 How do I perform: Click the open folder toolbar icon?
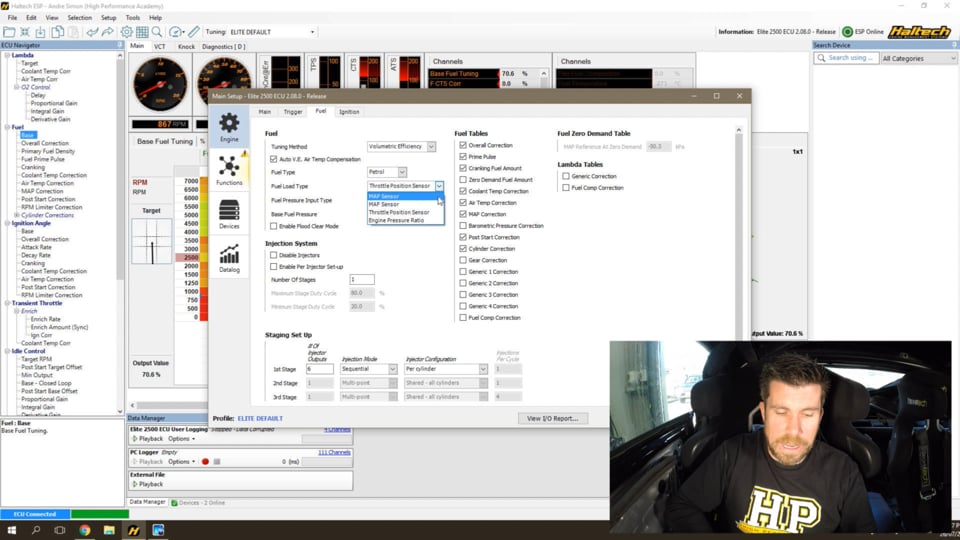(x=9, y=32)
